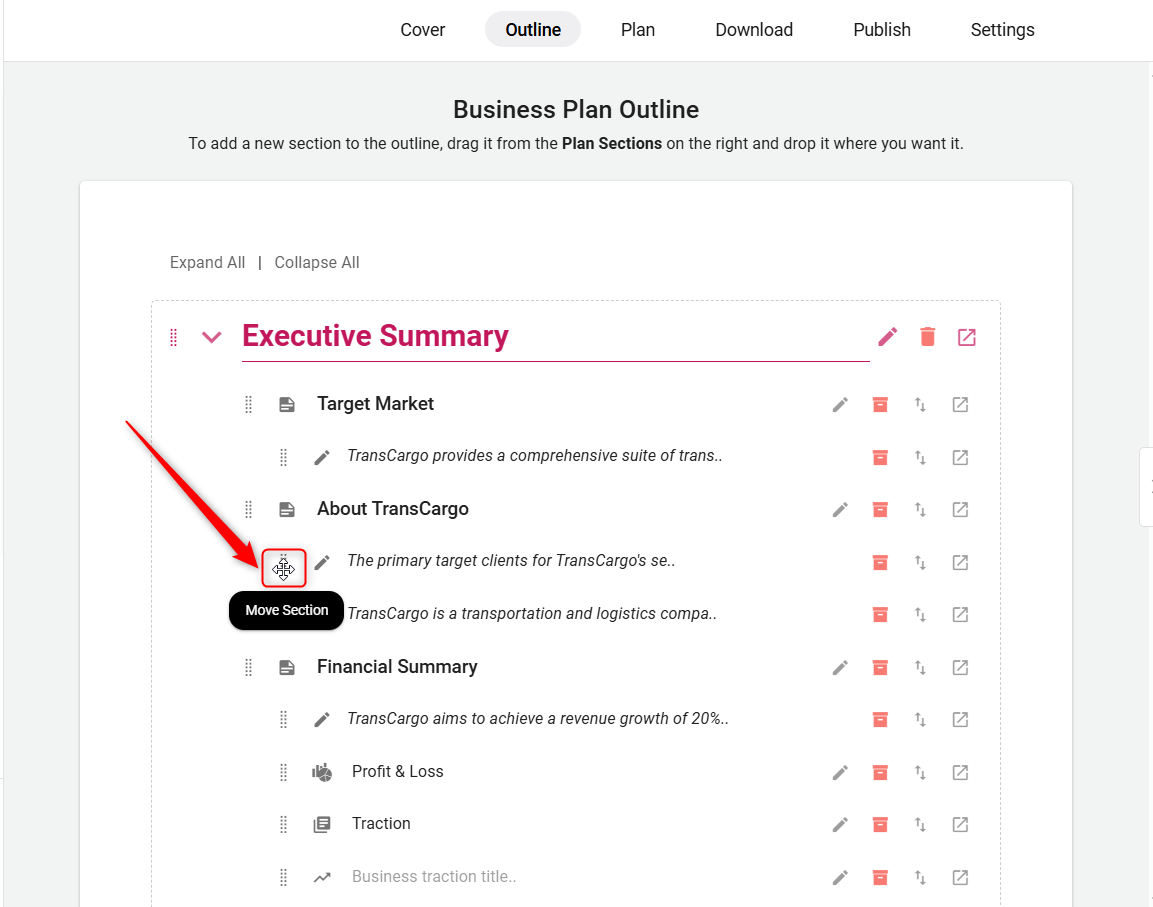Image resolution: width=1153 pixels, height=907 pixels.
Task: Open Executive Summary in new window
Action: point(967,337)
